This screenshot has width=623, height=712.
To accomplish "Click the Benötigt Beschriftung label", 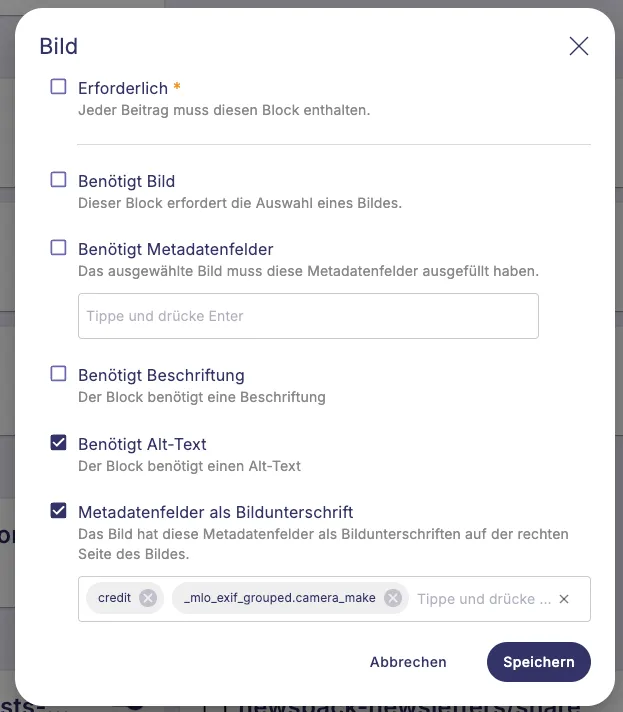I will [x=161, y=376].
